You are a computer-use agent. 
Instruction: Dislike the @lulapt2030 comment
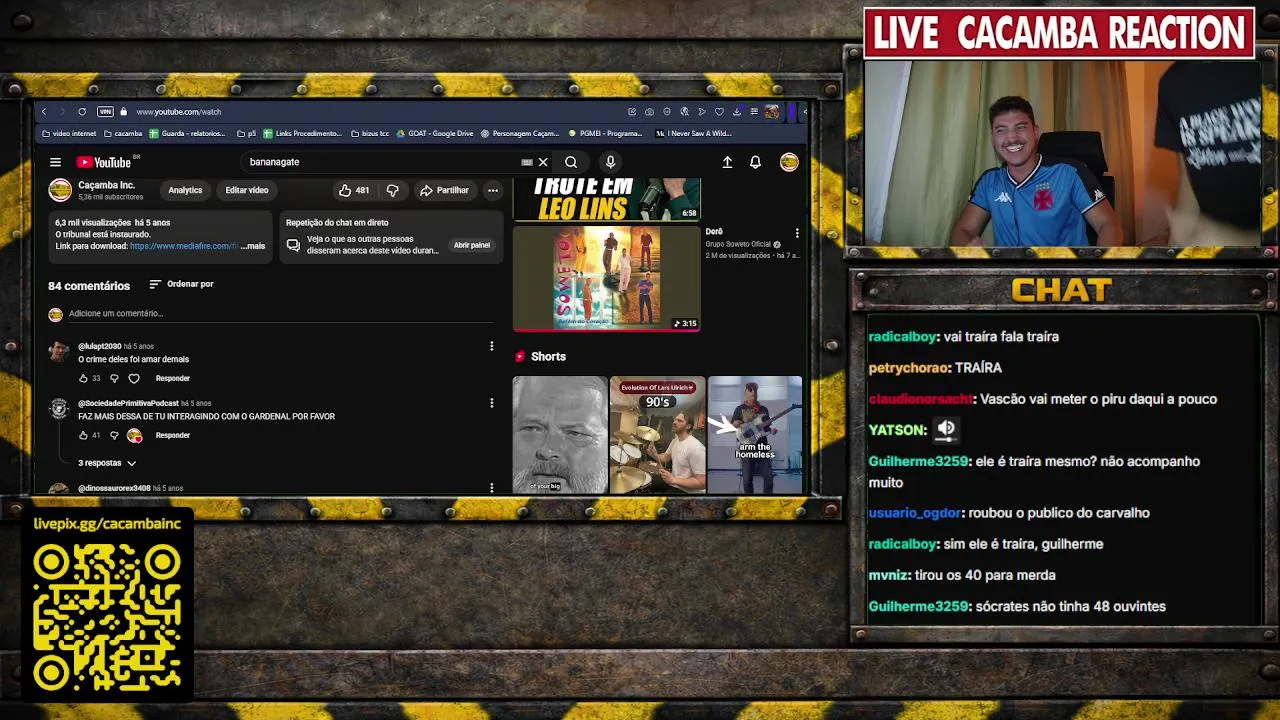point(114,379)
